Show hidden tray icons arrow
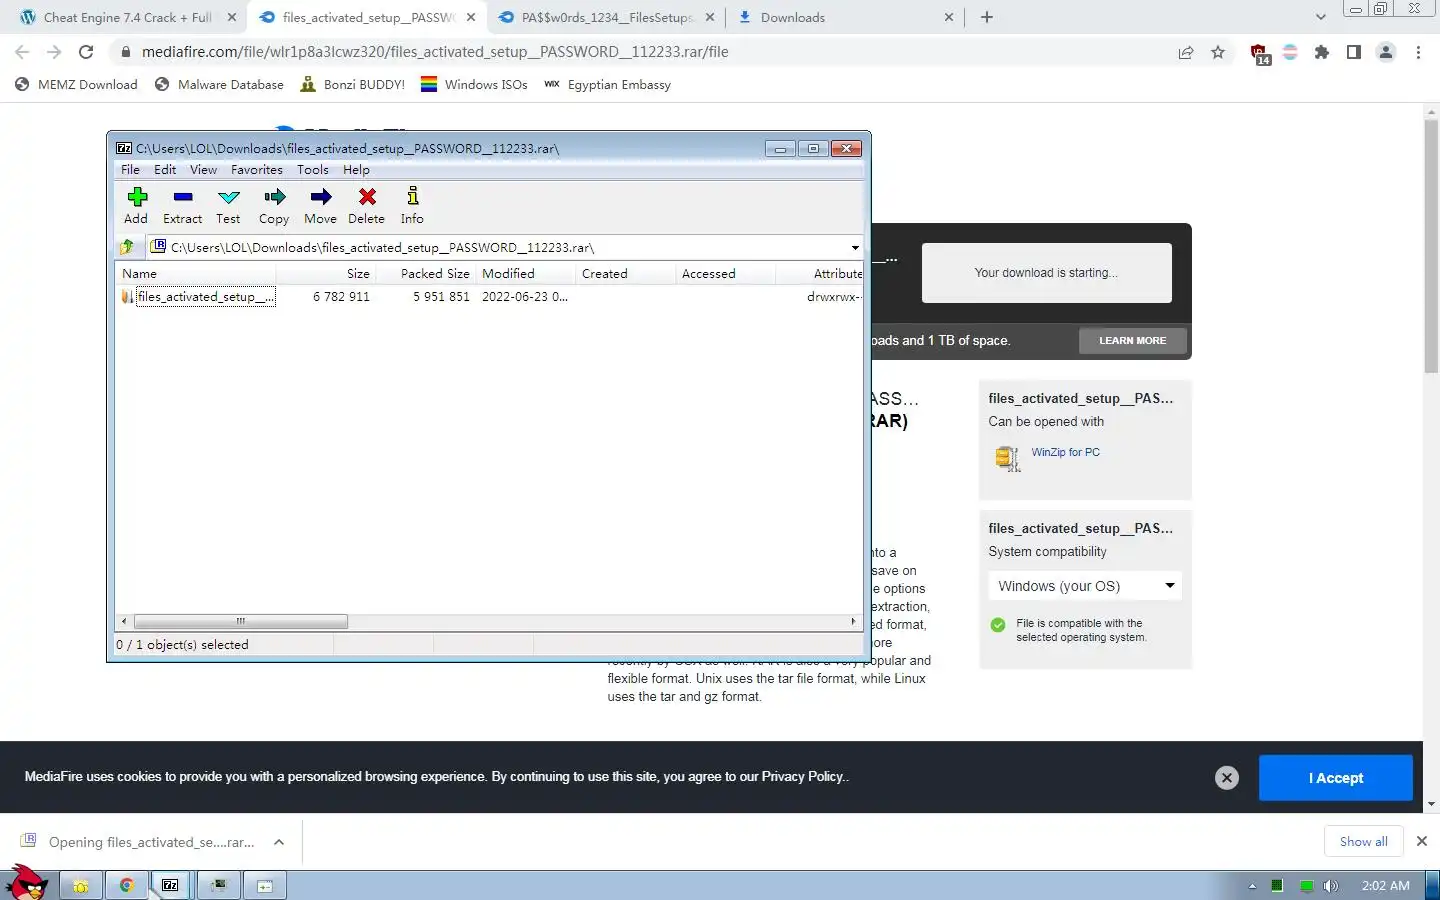1440x900 pixels. click(x=1252, y=886)
